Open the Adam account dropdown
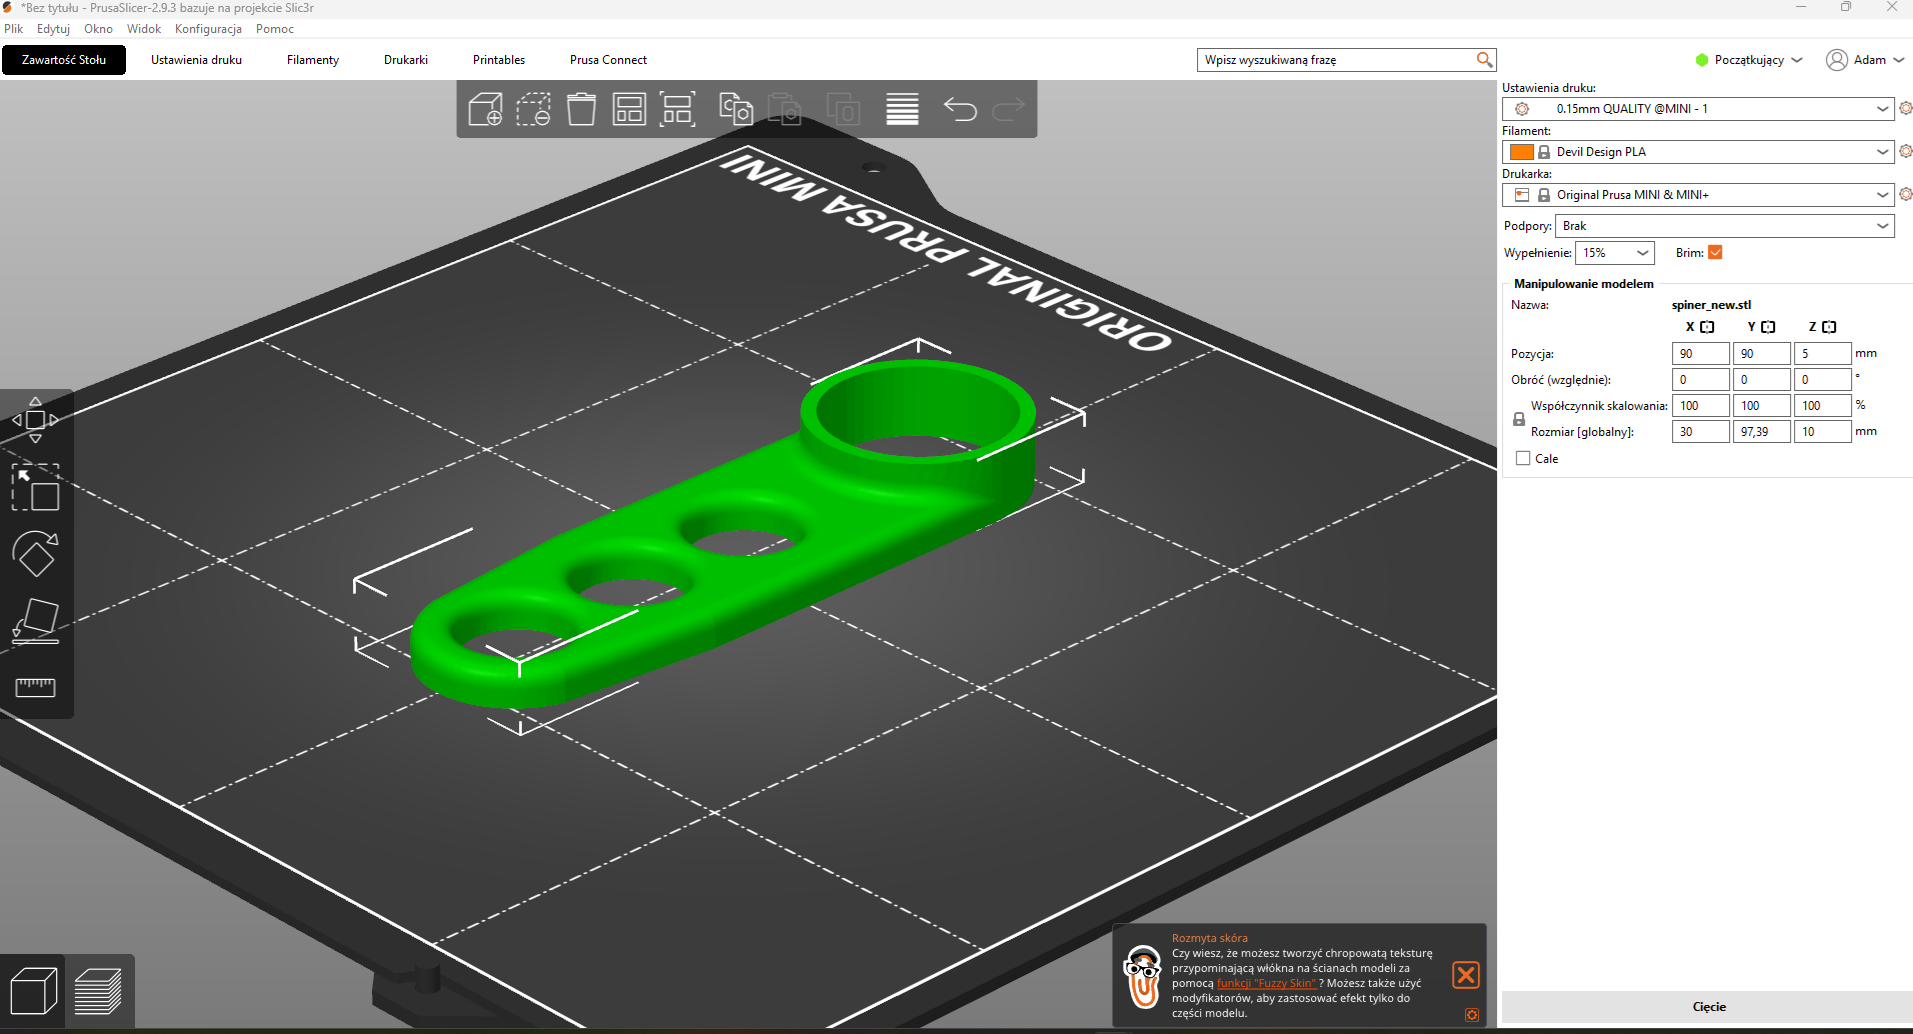The width and height of the screenshot is (1913, 1034). 1865,60
